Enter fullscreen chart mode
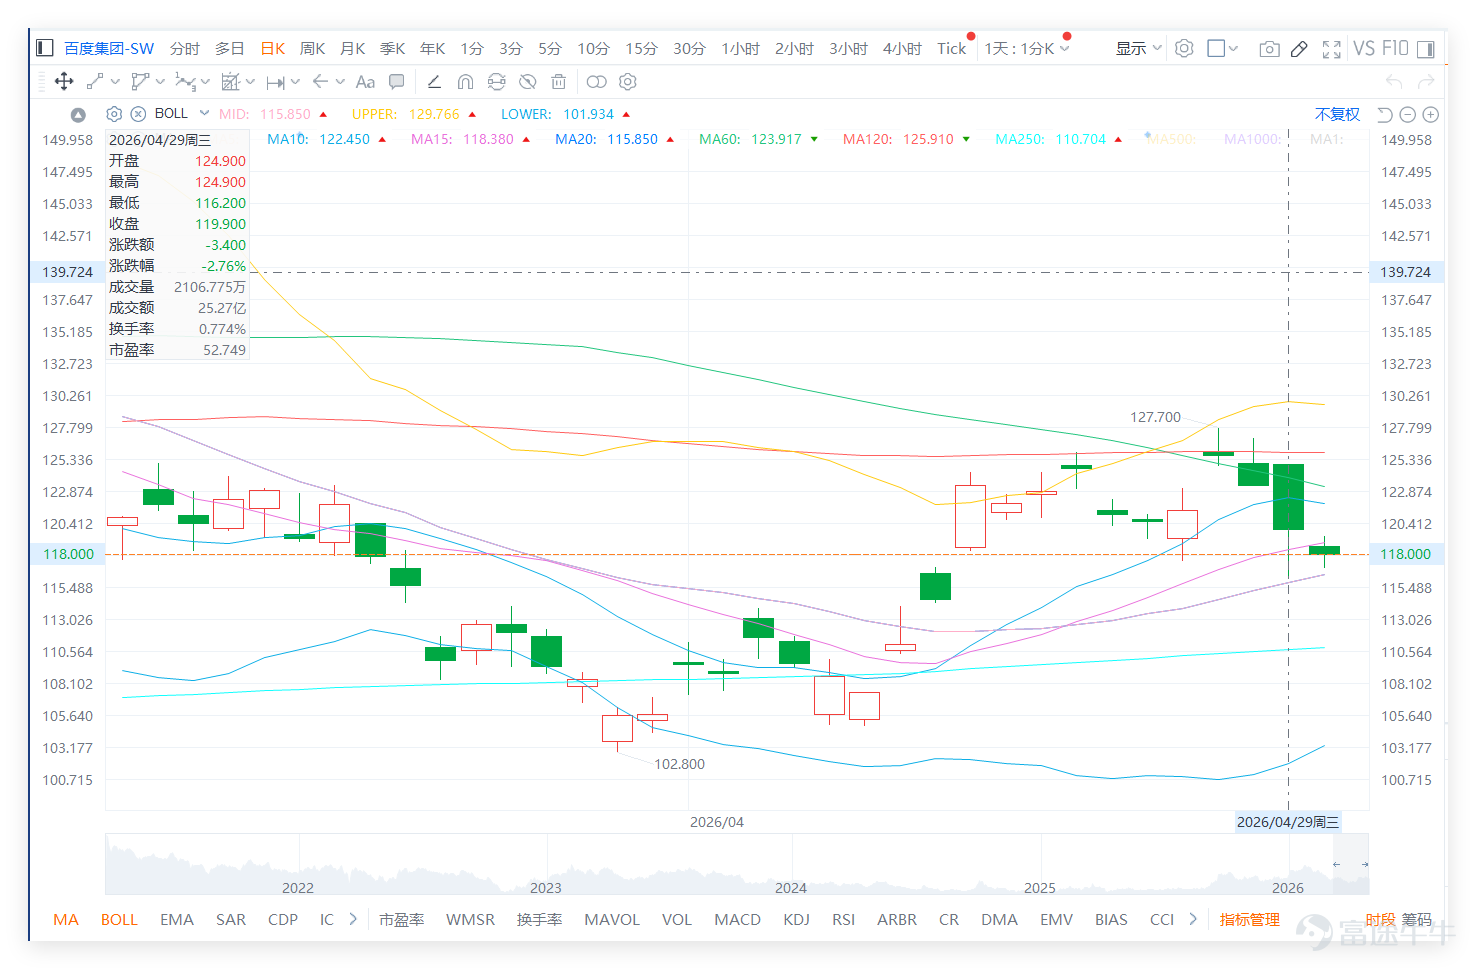1476x969 pixels. click(1331, 49)
